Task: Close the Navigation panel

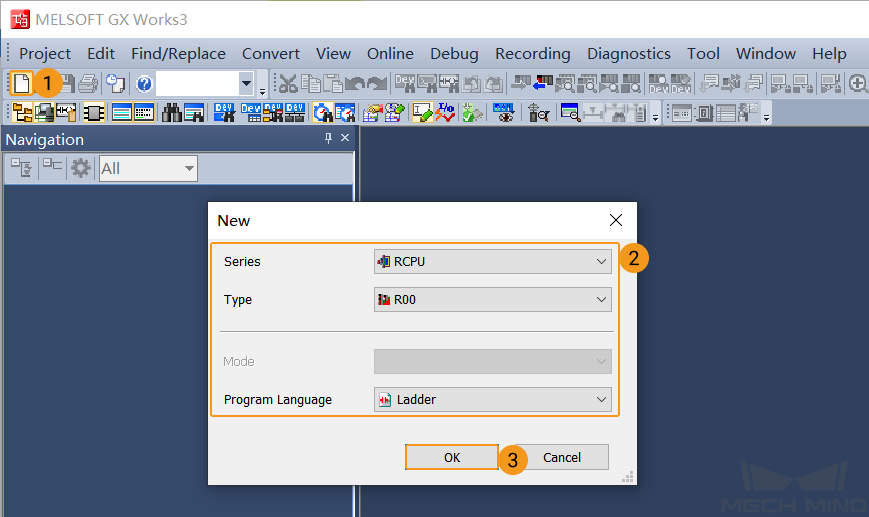Action: pos(345,138)
